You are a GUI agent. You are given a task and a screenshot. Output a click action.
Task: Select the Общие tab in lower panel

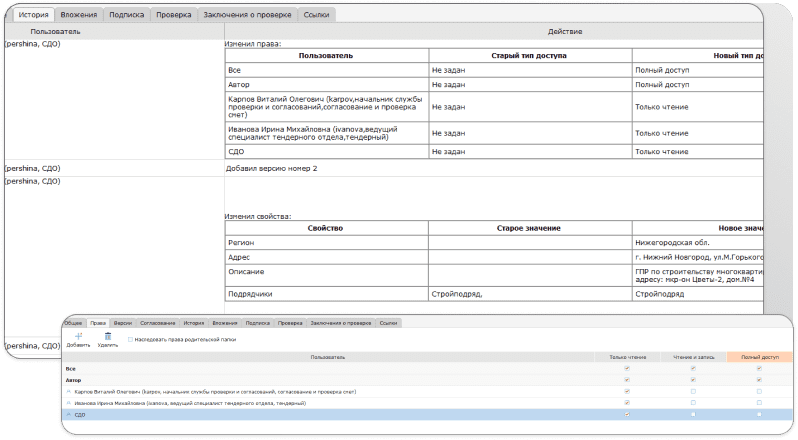point(73,324)
